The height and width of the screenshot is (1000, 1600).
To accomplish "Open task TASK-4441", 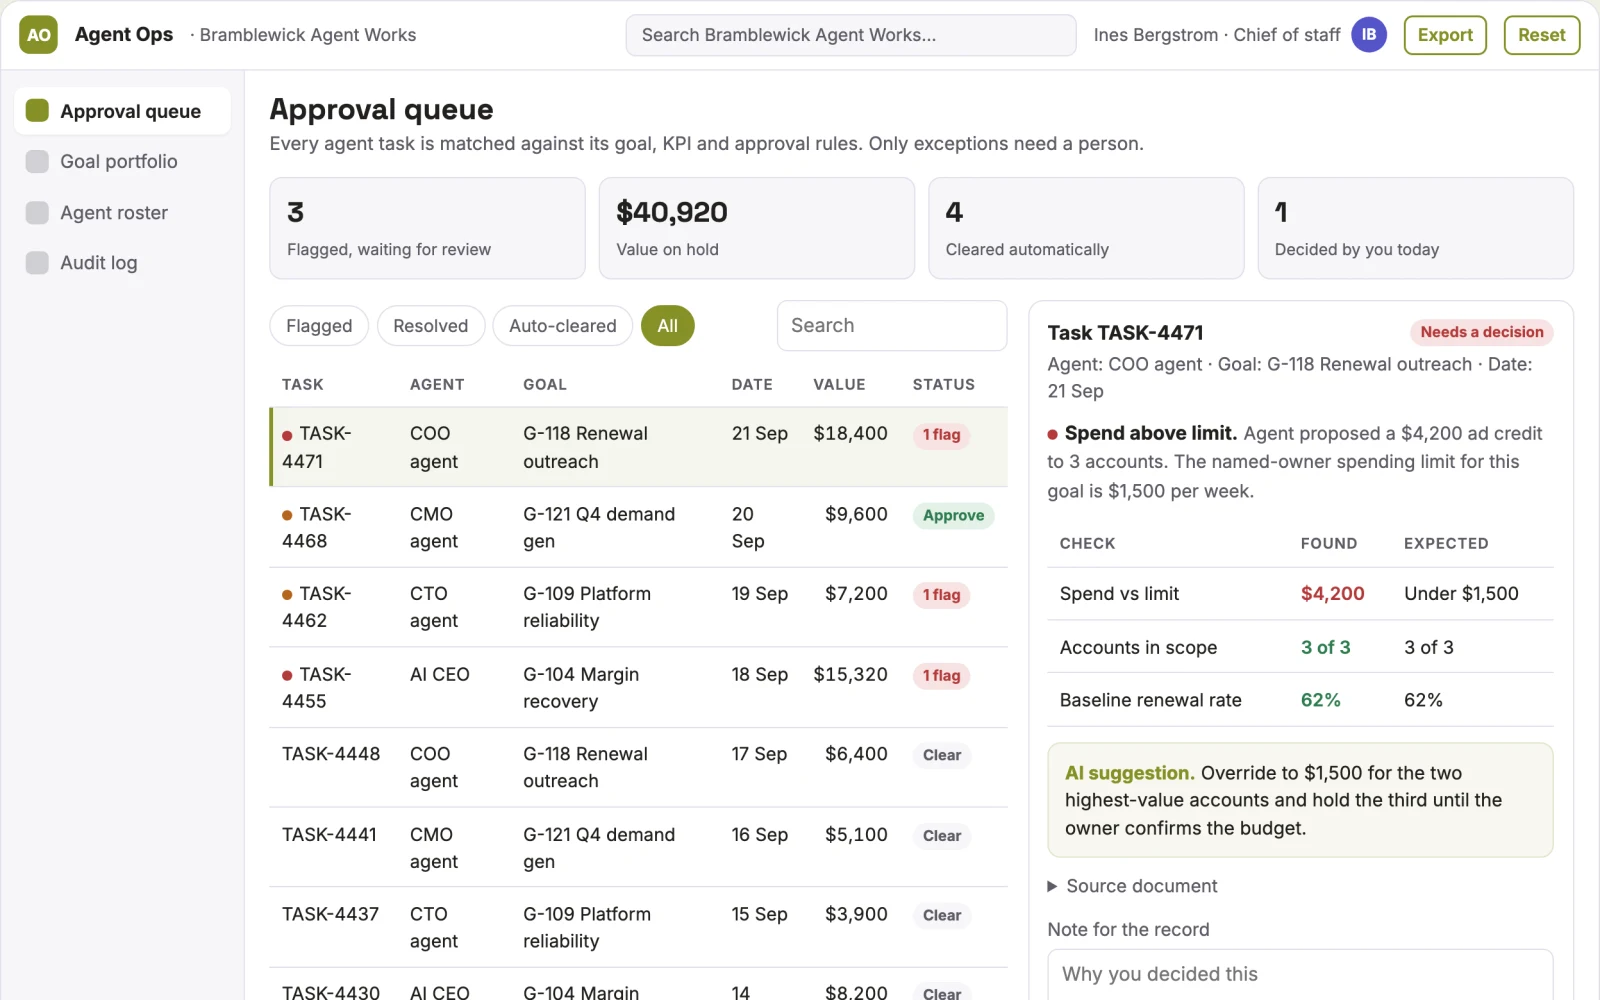I will [639, 847].
